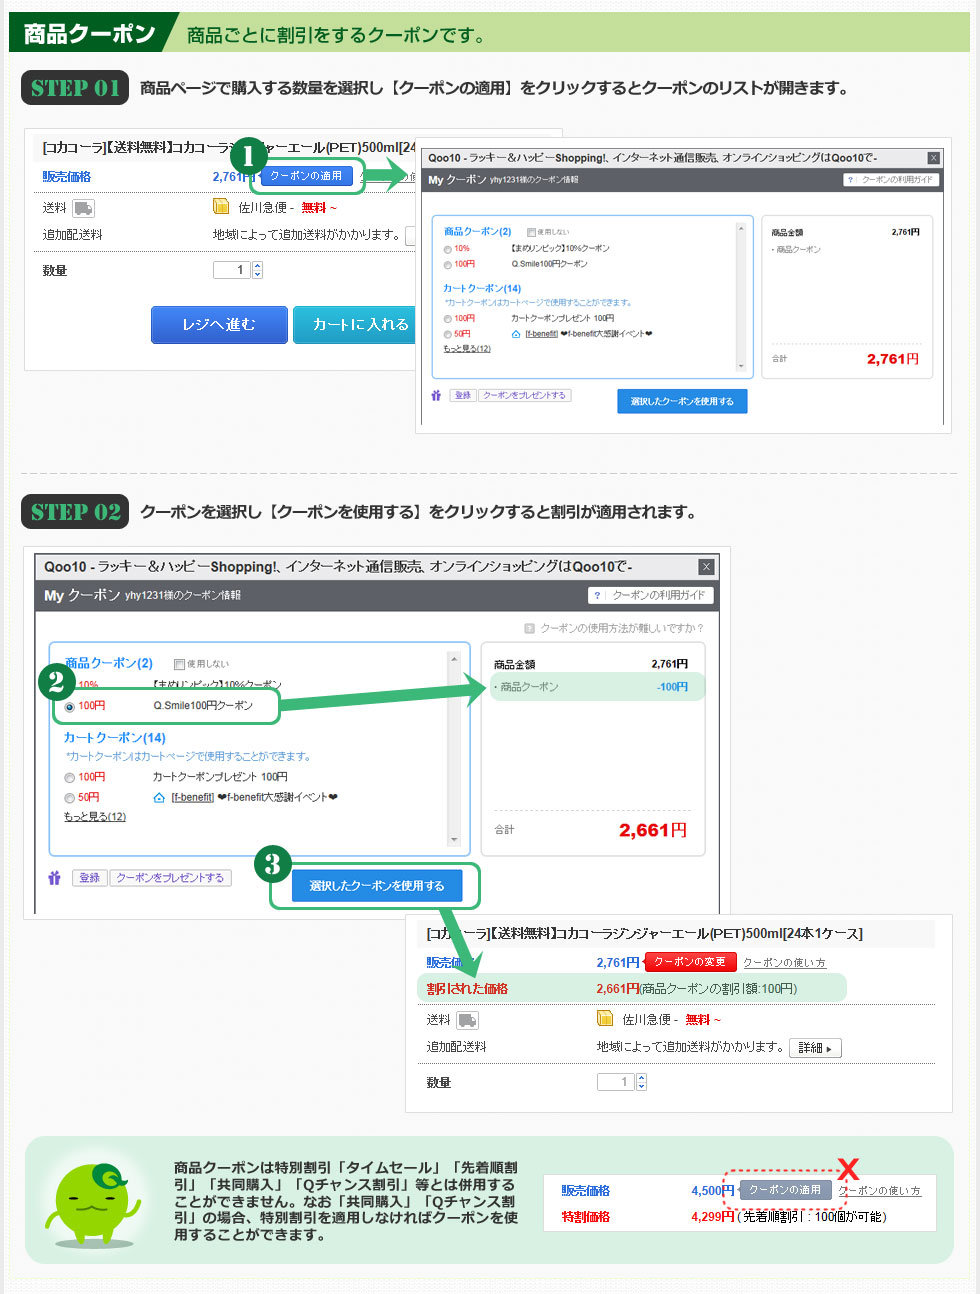Screen dimensions: 980x1294
Task: Click the yellow box icon in the discounted product panel
Action: tap(605, 1019)
